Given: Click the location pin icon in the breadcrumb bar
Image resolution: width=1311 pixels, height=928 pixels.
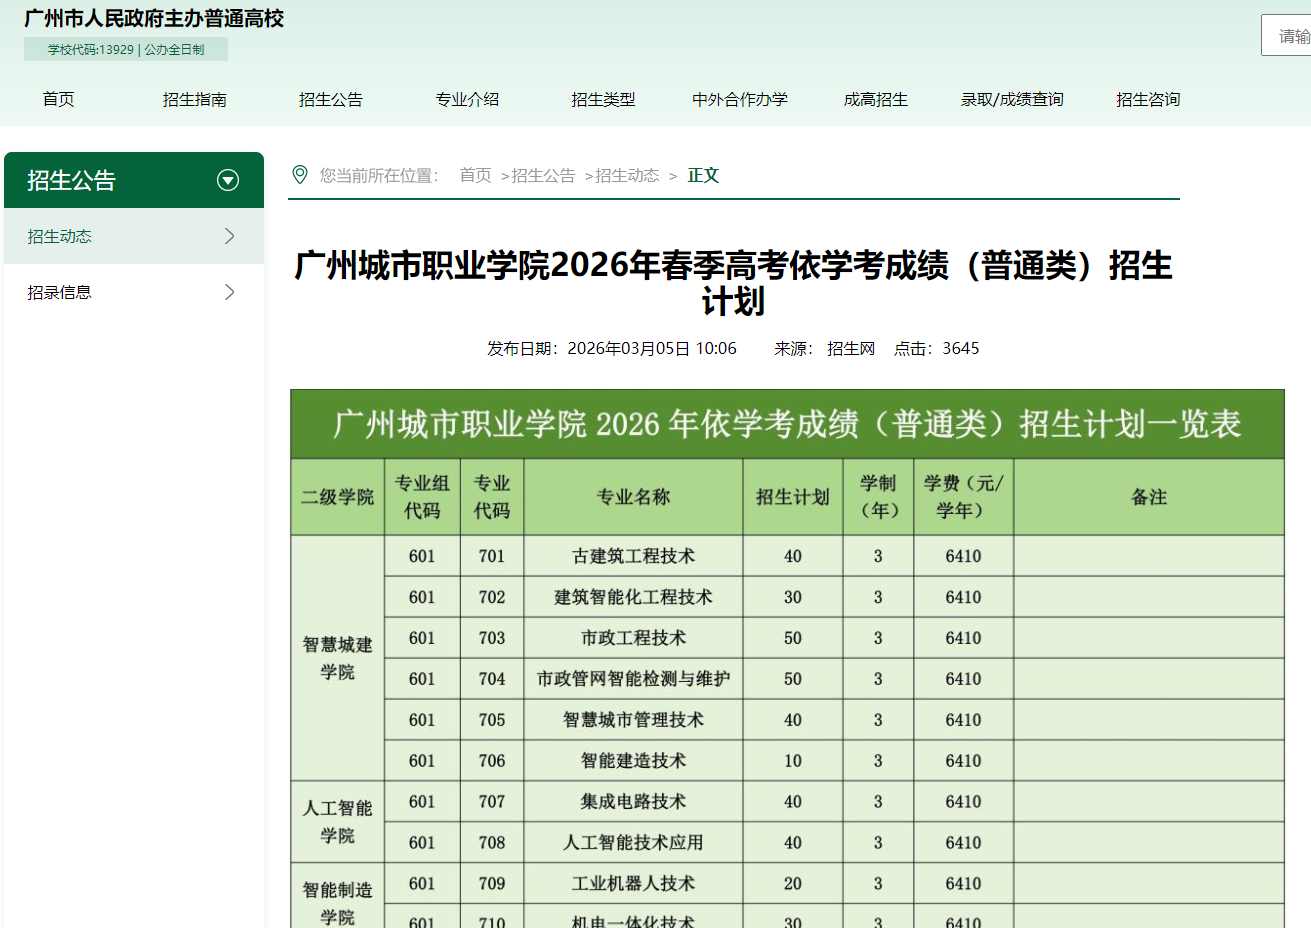Looking at the screenshot, I should [x=298, y=174].
